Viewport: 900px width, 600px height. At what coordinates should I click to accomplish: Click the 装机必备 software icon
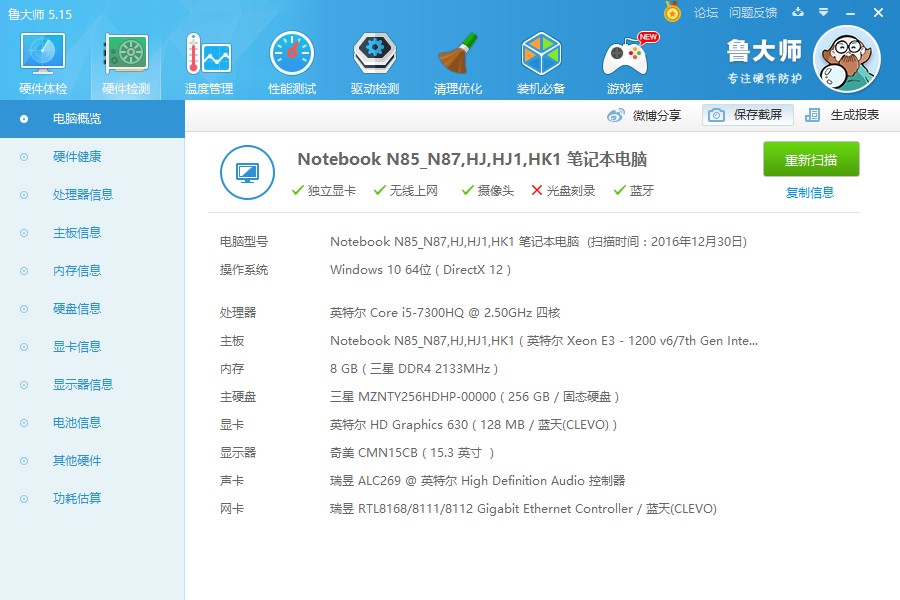541,58
